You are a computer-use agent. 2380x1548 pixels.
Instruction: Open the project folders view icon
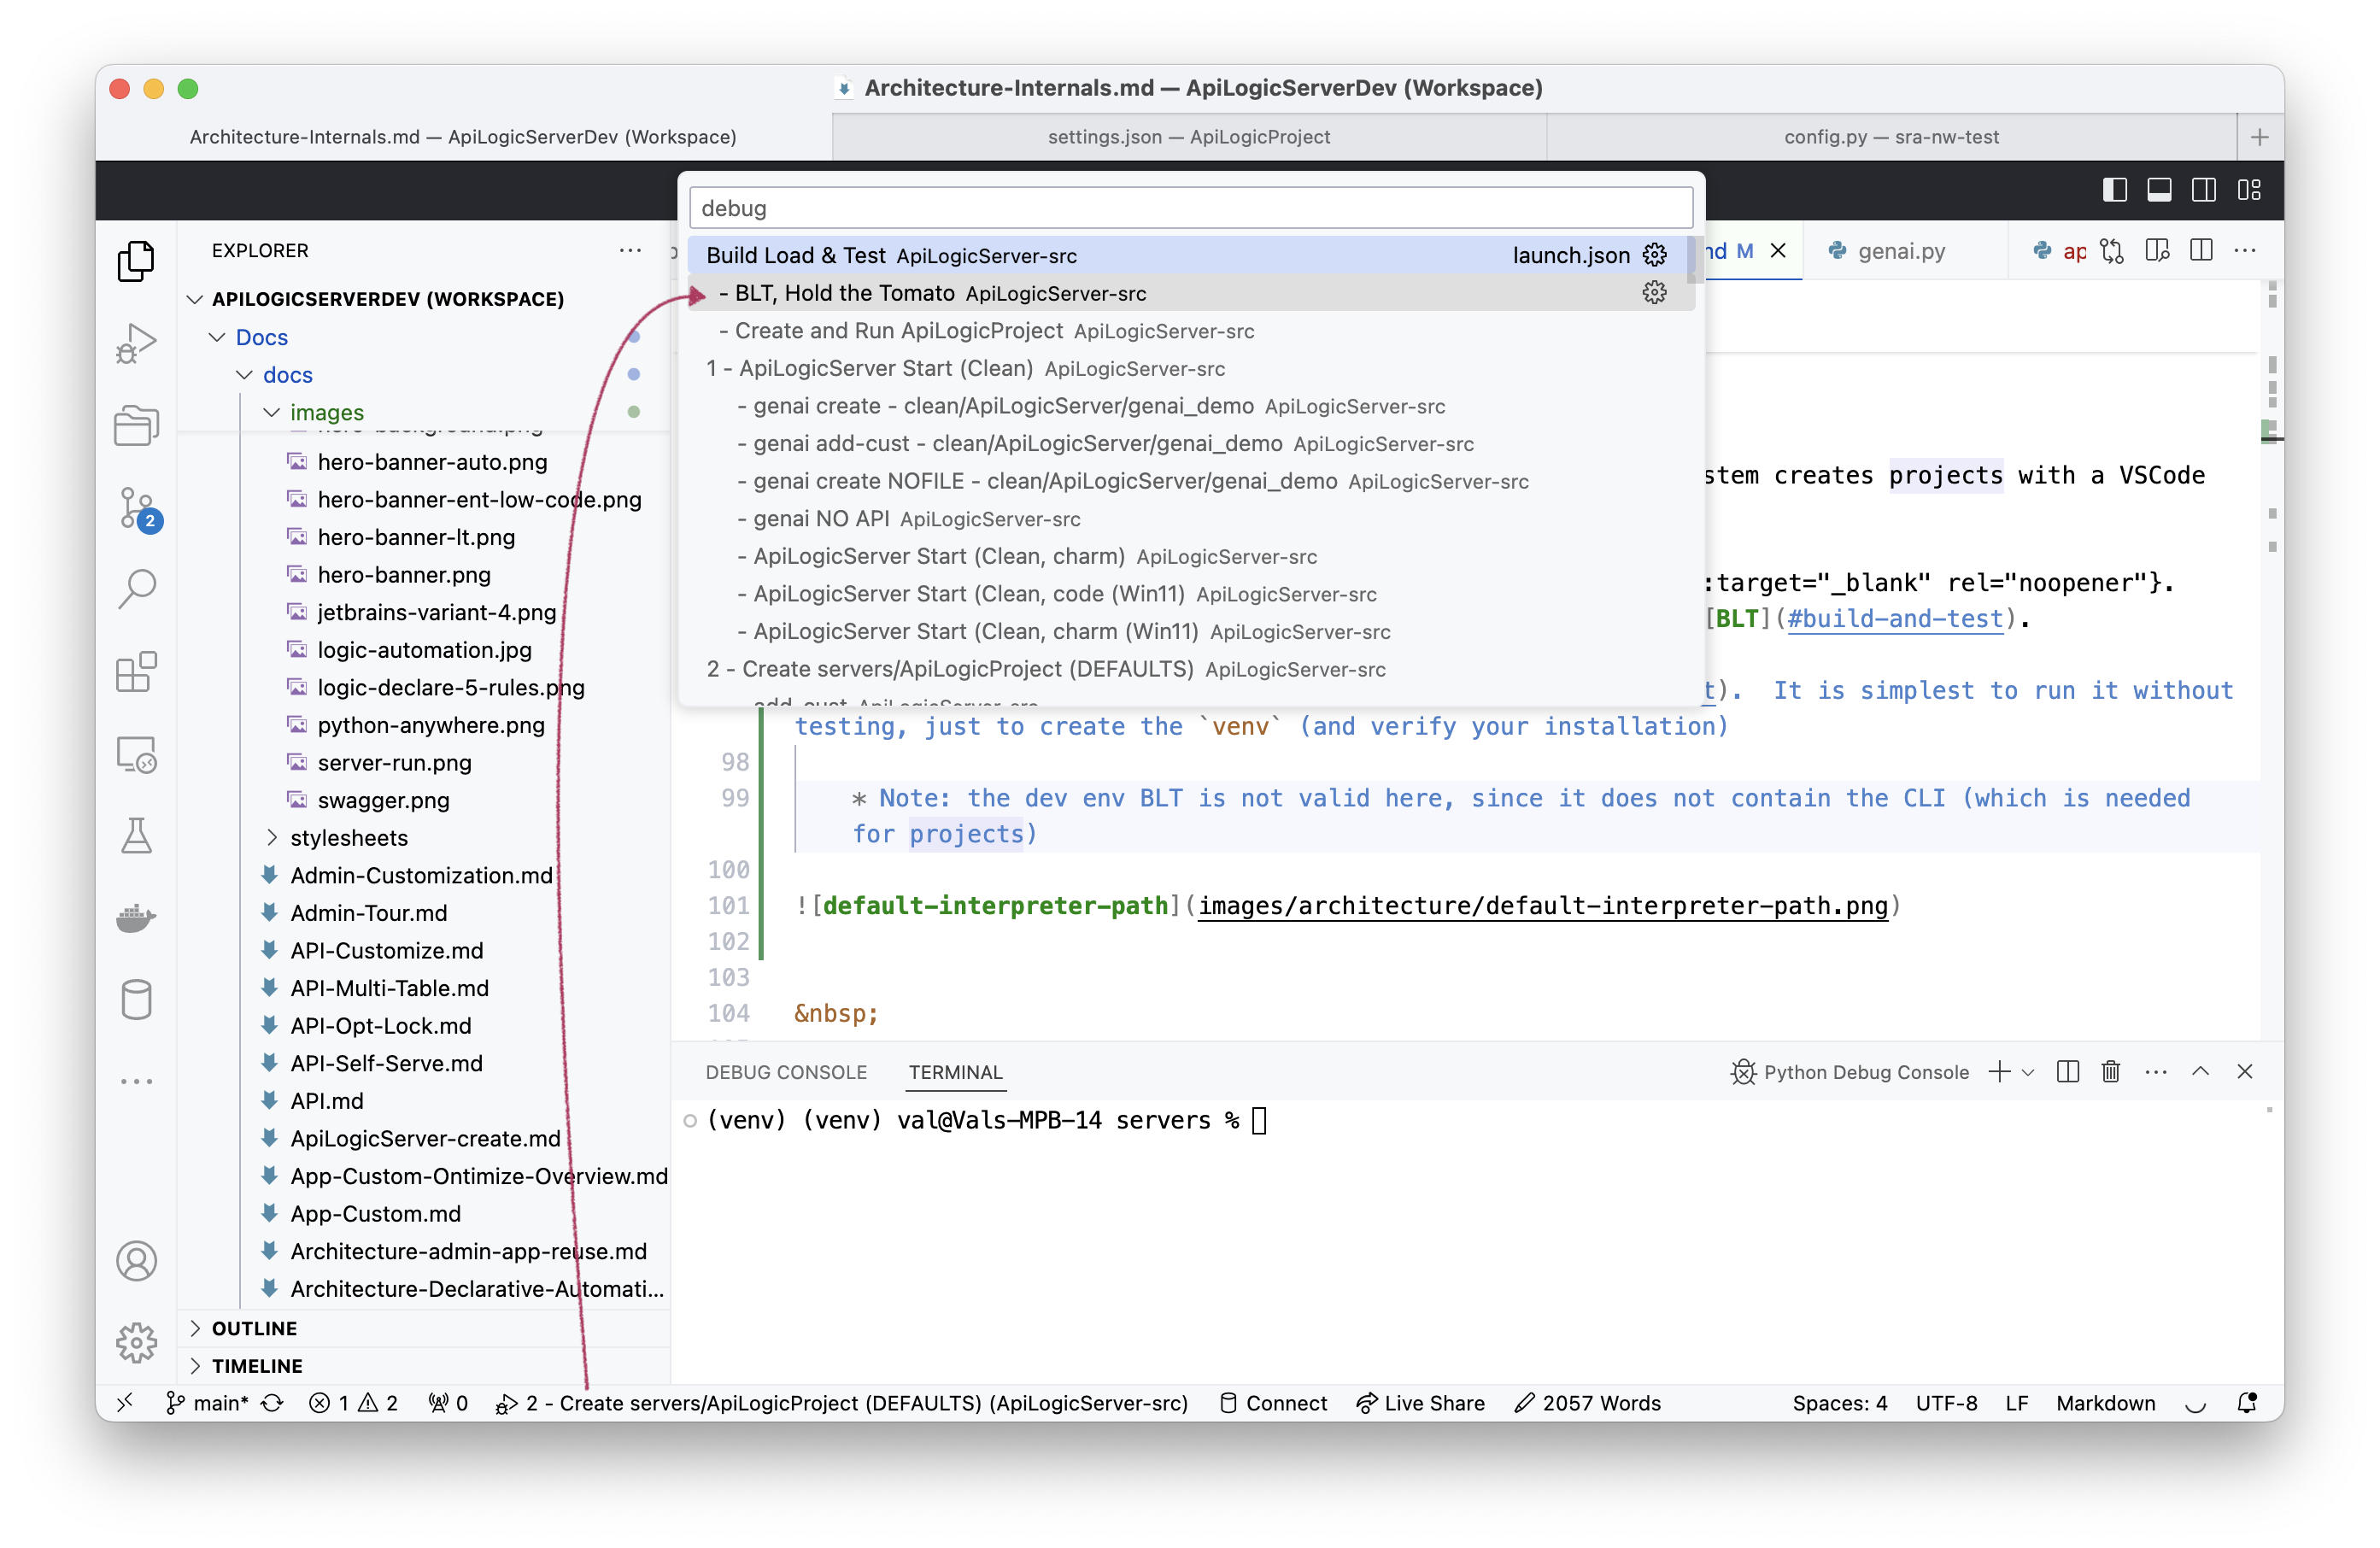(x=136, y=426)
